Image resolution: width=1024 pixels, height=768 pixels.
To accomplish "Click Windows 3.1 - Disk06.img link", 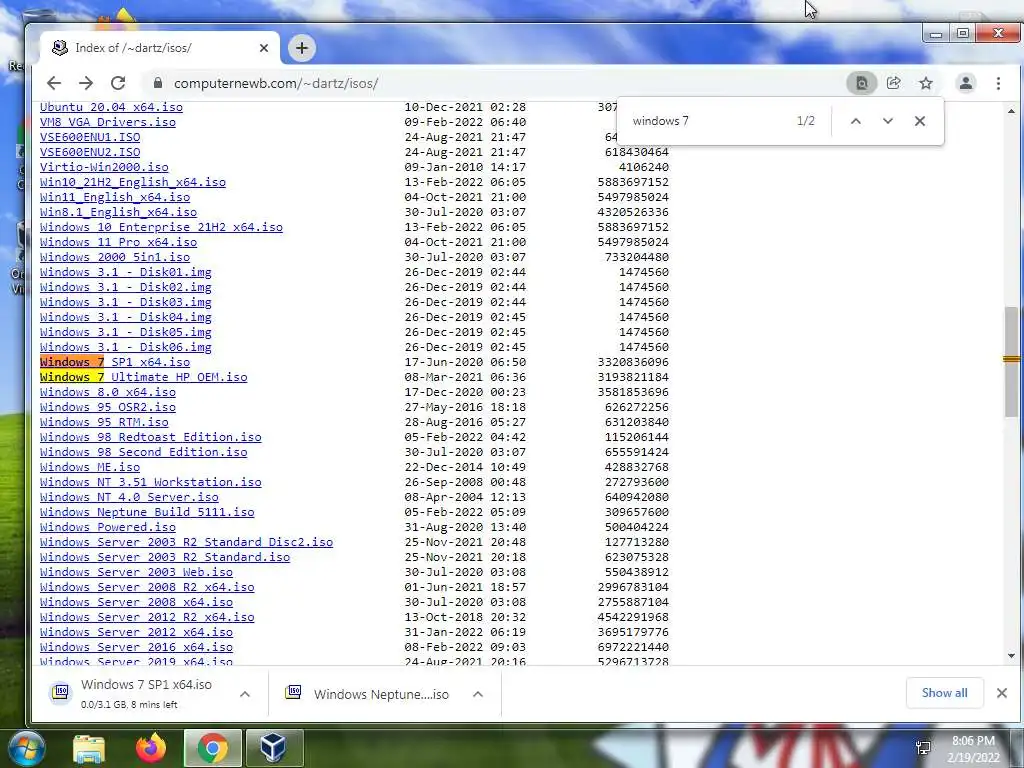I will tap(125, 347).
